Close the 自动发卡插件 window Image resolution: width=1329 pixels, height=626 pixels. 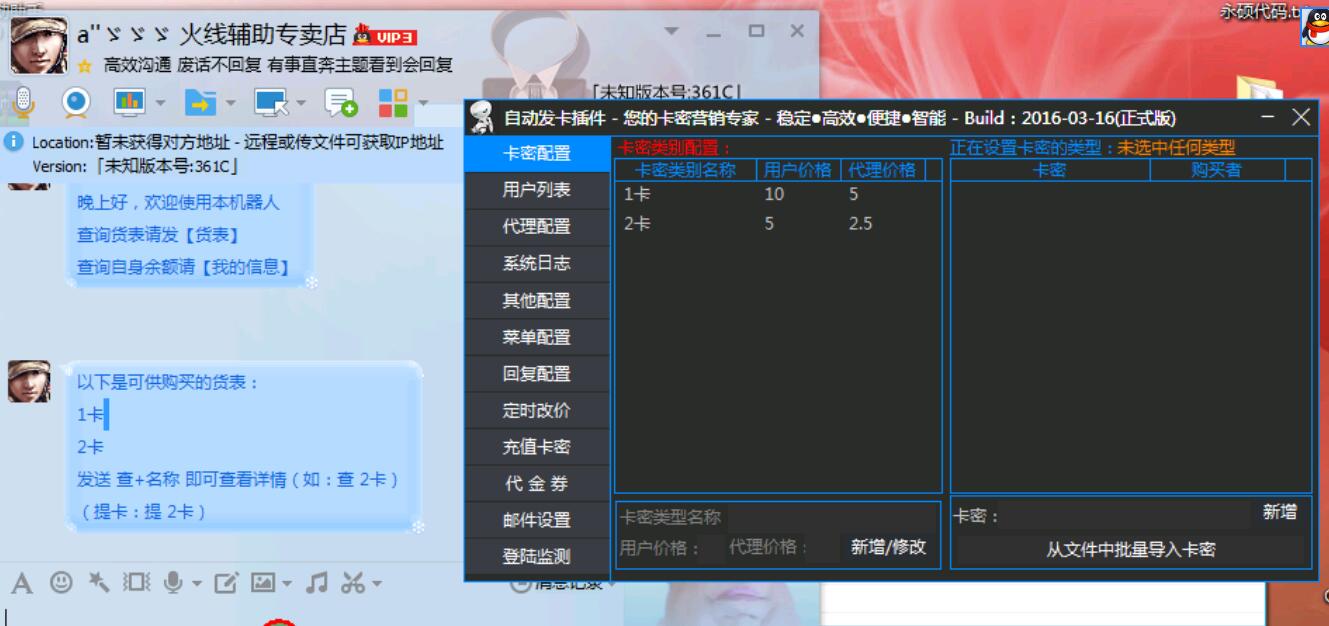[1301, 118]
